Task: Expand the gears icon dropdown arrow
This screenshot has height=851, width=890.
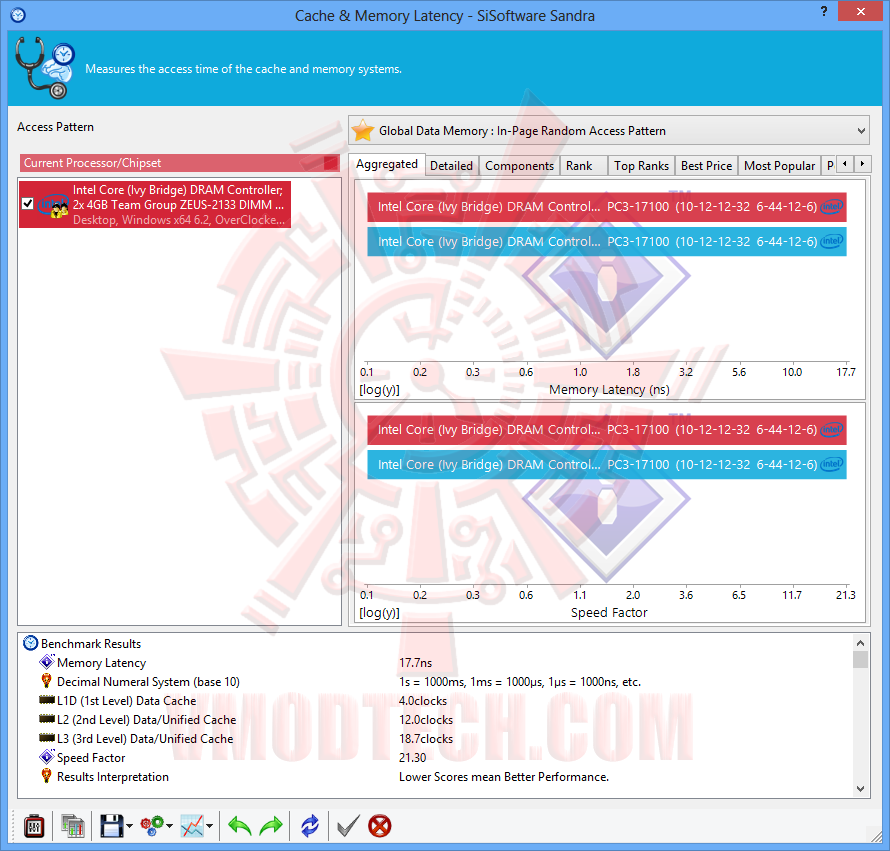Action: [169, 827]
